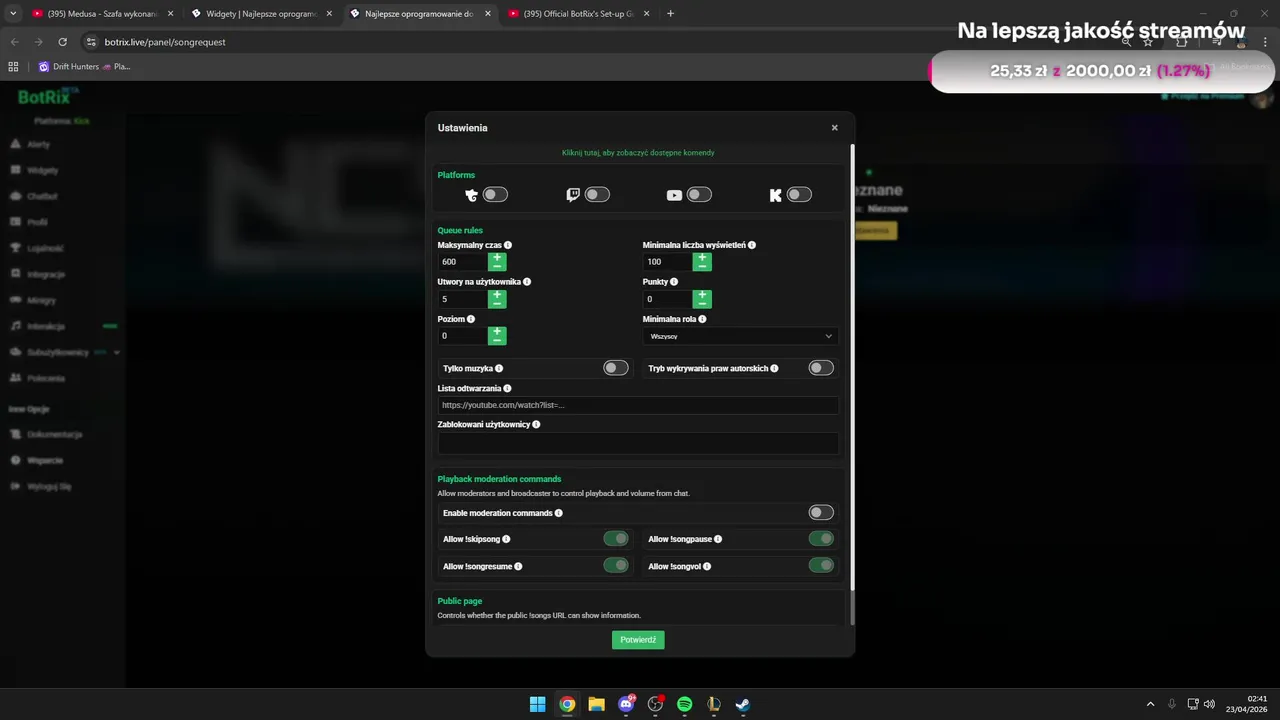Click the Potwierdź button
The height and width of the screenshot is (720, 1280).
(638, 640)
